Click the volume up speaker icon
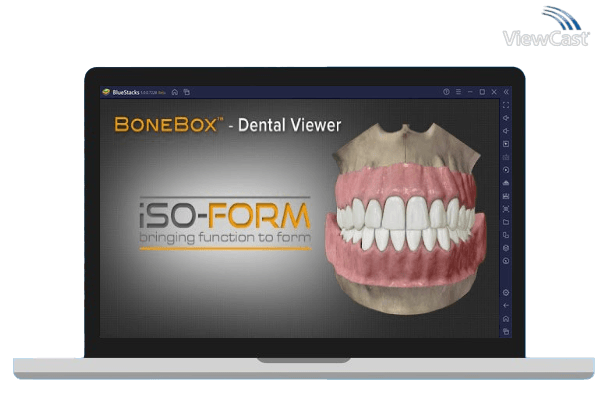This screenshot has width=602, height=414. point(506,118)
